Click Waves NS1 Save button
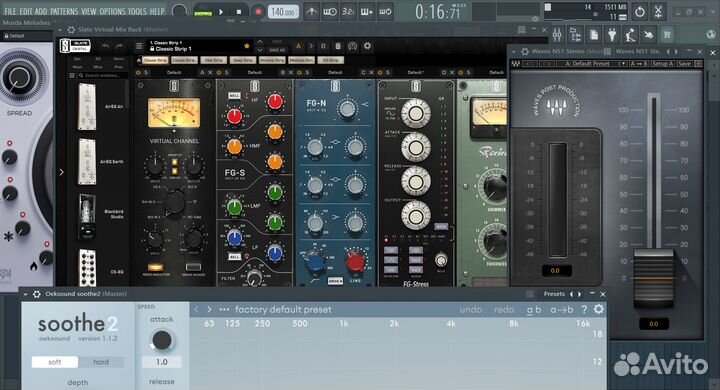The image size is (720, 390). [x=684, y=64]
